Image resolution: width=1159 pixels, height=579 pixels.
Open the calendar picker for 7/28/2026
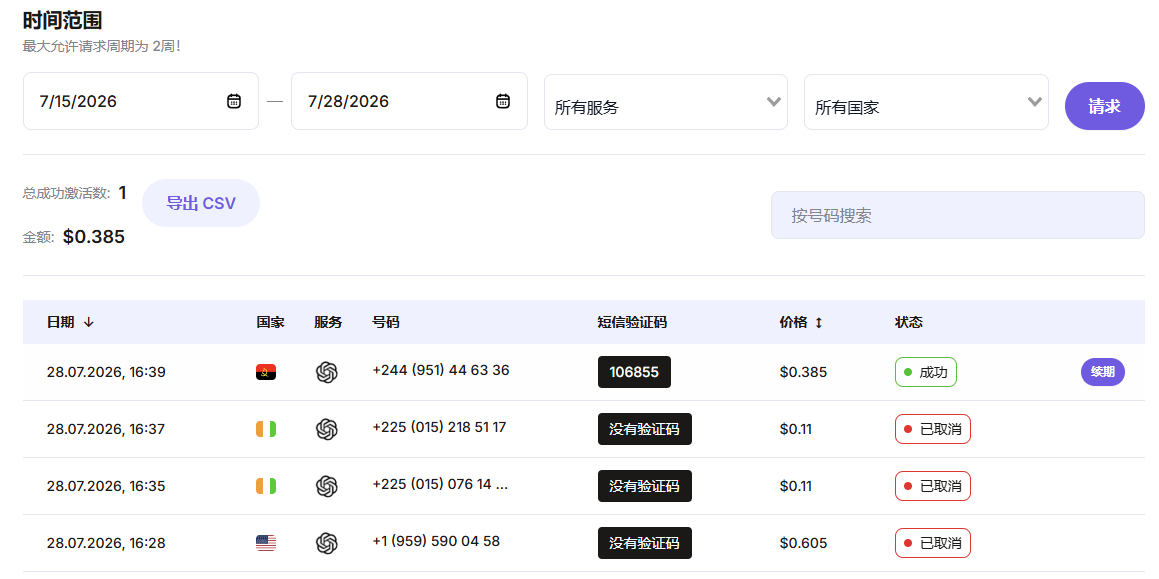pos(503,101)
